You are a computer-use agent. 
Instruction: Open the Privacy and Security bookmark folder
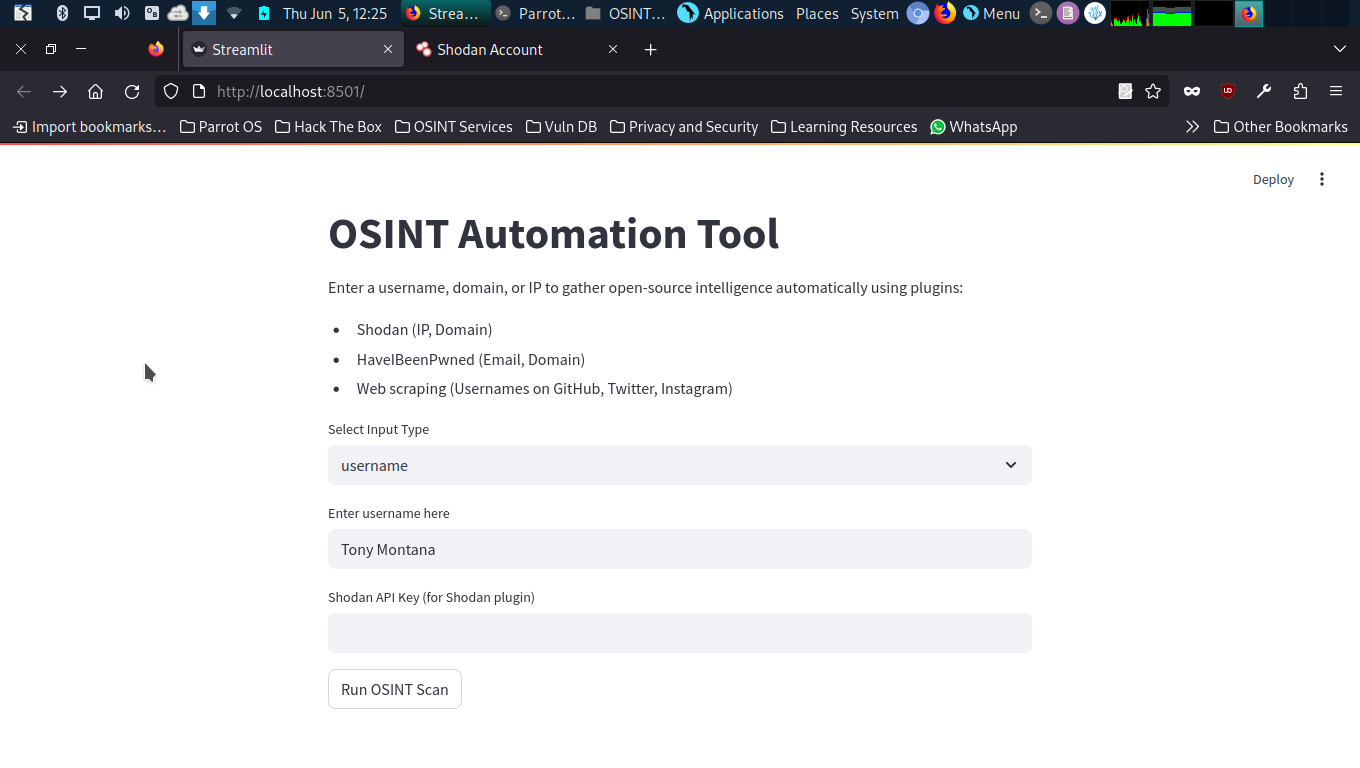click(x=684, y=127)
